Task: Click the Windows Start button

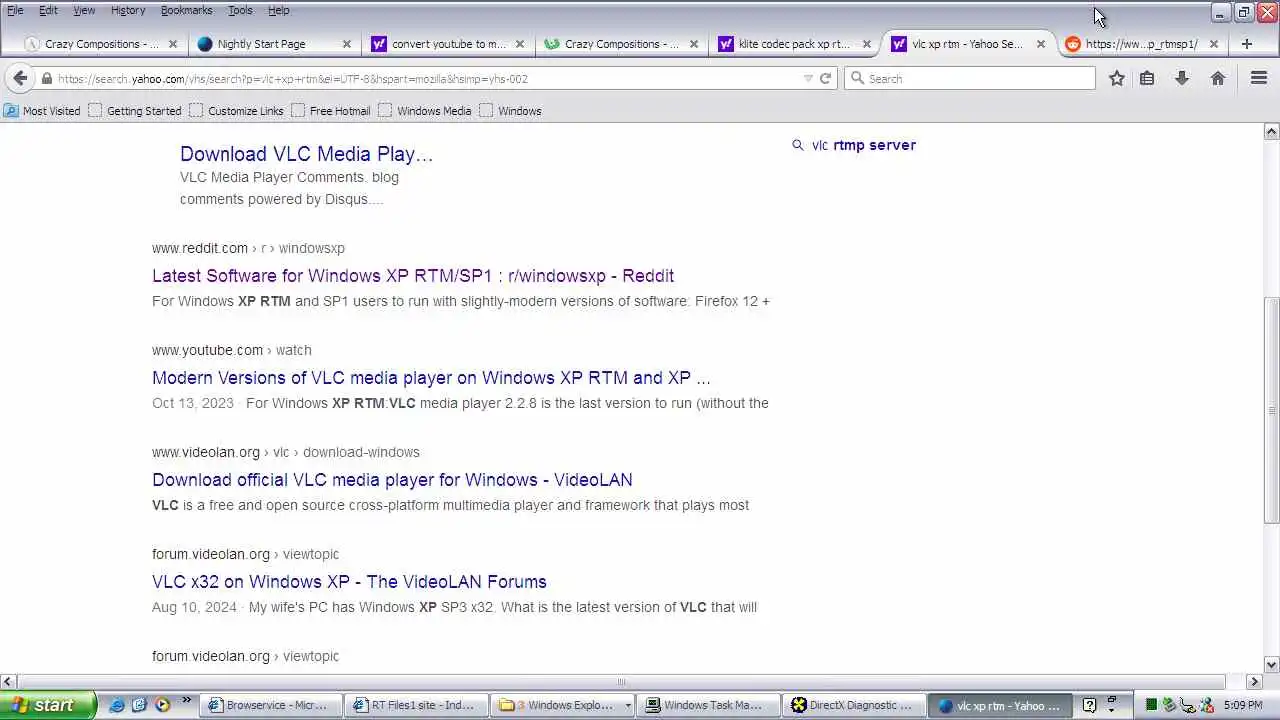Action: pos(48,705)
